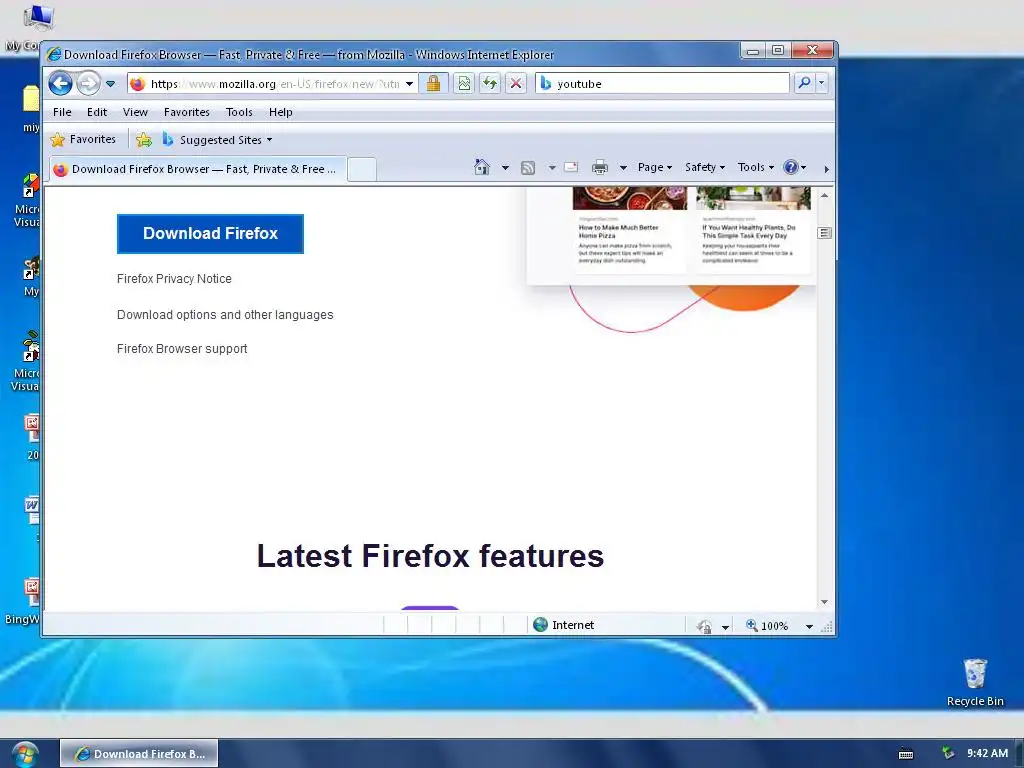Click the Recycle Bin desktop icon
This screenshot has height=768, width=1024.
point(975,682)
